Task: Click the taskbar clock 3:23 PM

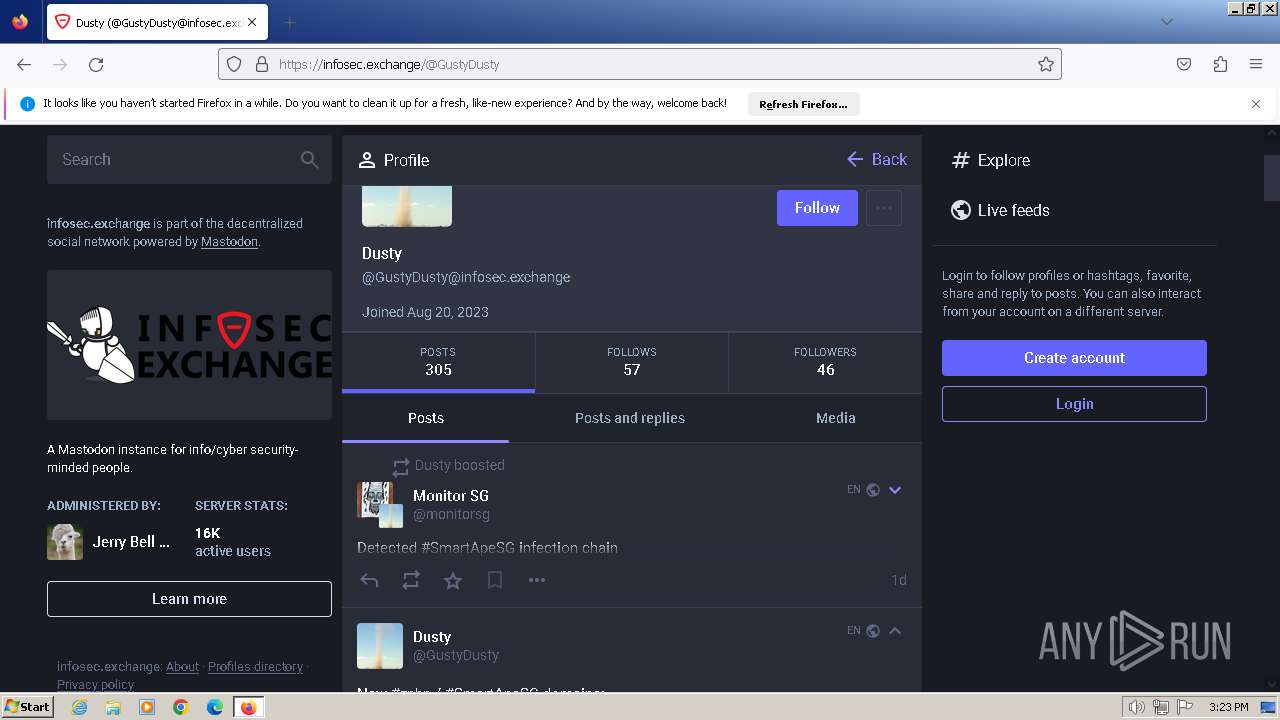Action: (x=1228, y=707)
